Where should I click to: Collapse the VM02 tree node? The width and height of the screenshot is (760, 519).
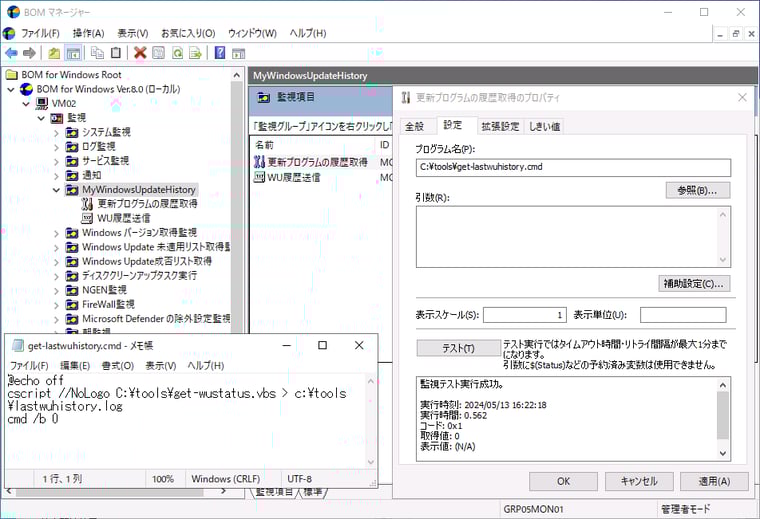26,104
